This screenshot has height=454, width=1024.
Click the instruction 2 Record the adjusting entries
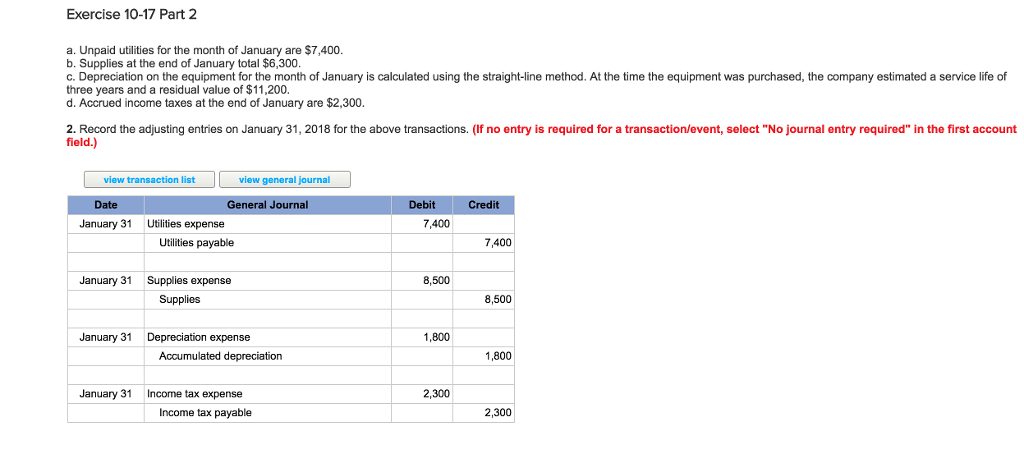tap(267, 129)
